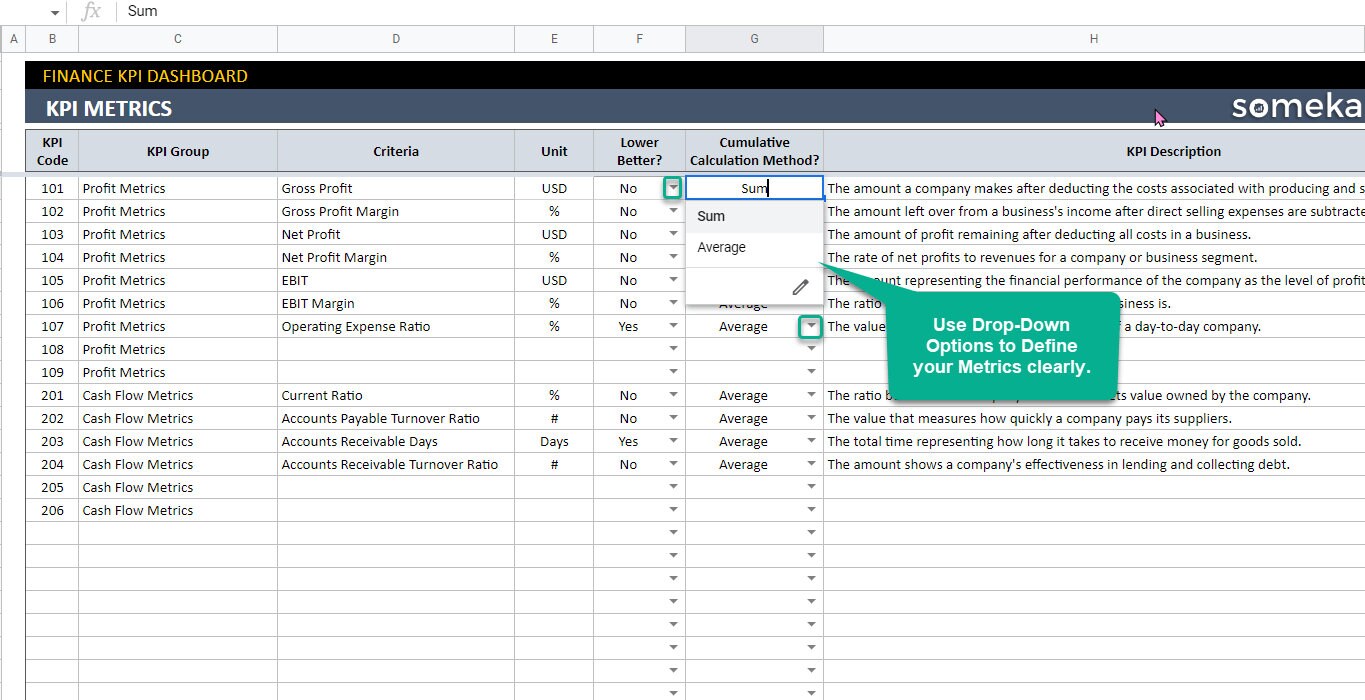Click the 'Accounts Payable Turnover Ratio' cell
This screenshot has width=1365, height=700.
[x=396, y=418]
